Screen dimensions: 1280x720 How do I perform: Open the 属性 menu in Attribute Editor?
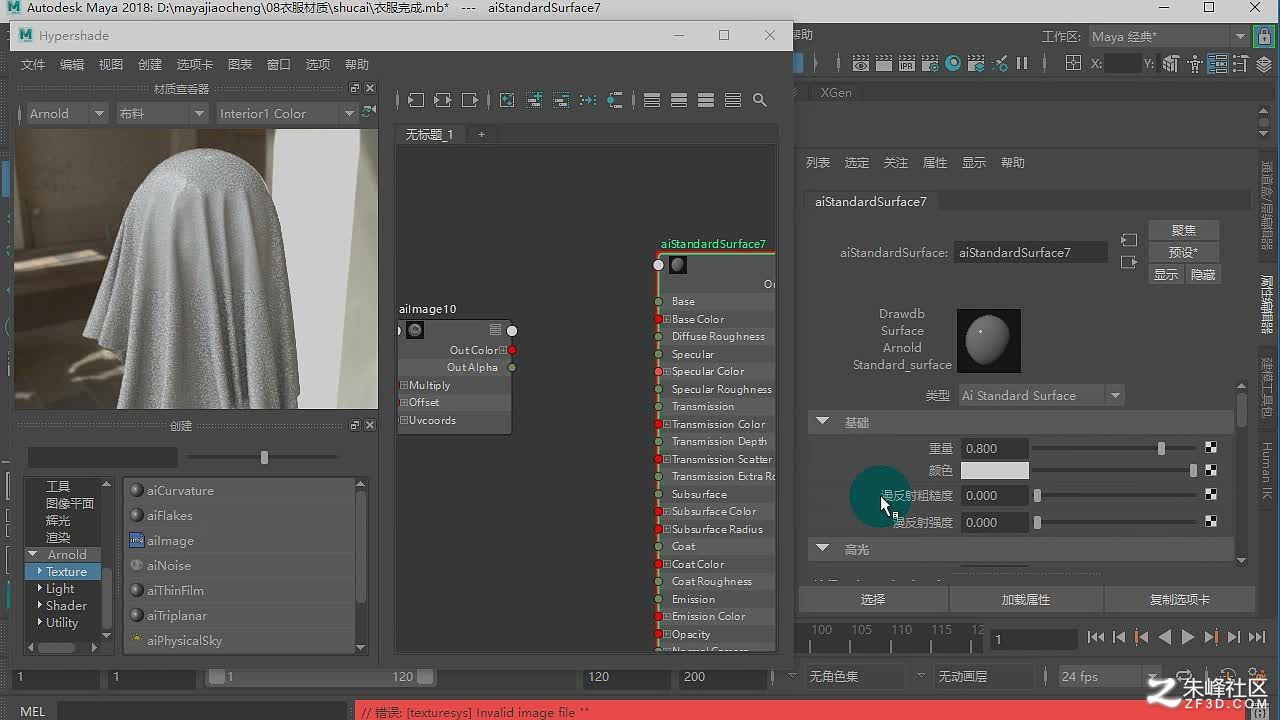935,162
